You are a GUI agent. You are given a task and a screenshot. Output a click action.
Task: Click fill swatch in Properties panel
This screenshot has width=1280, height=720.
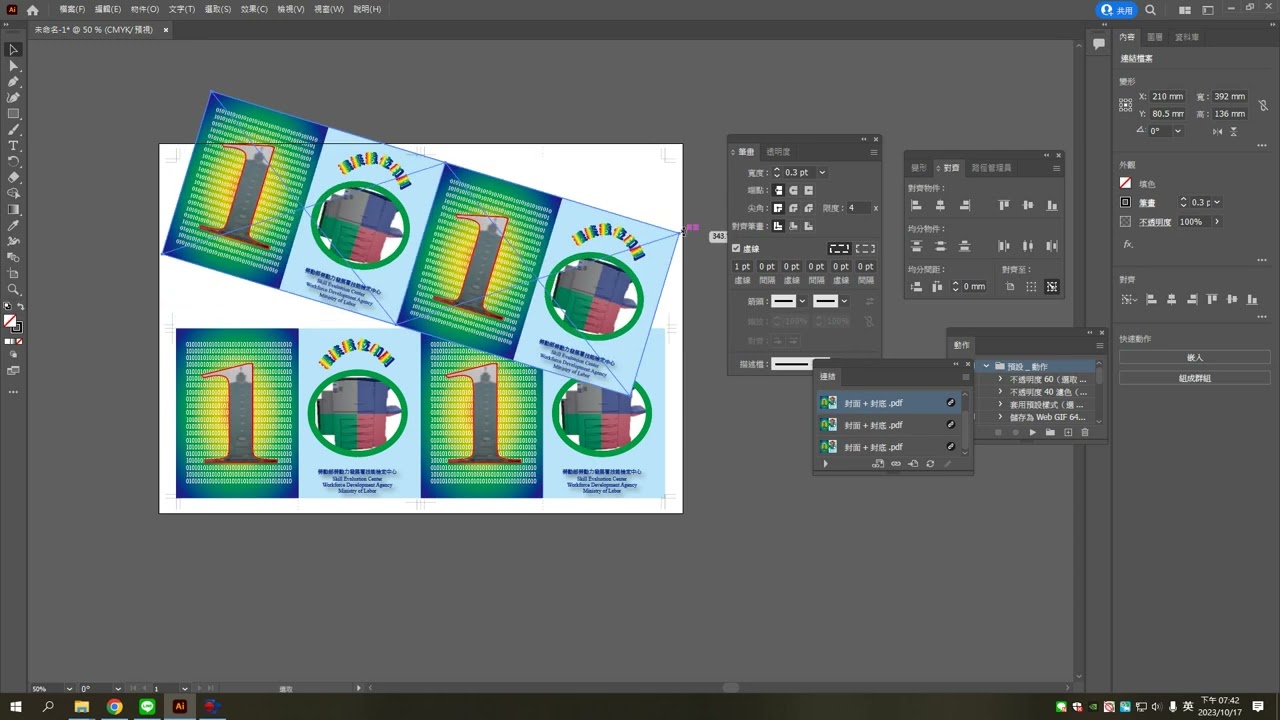coord(1126,184)
